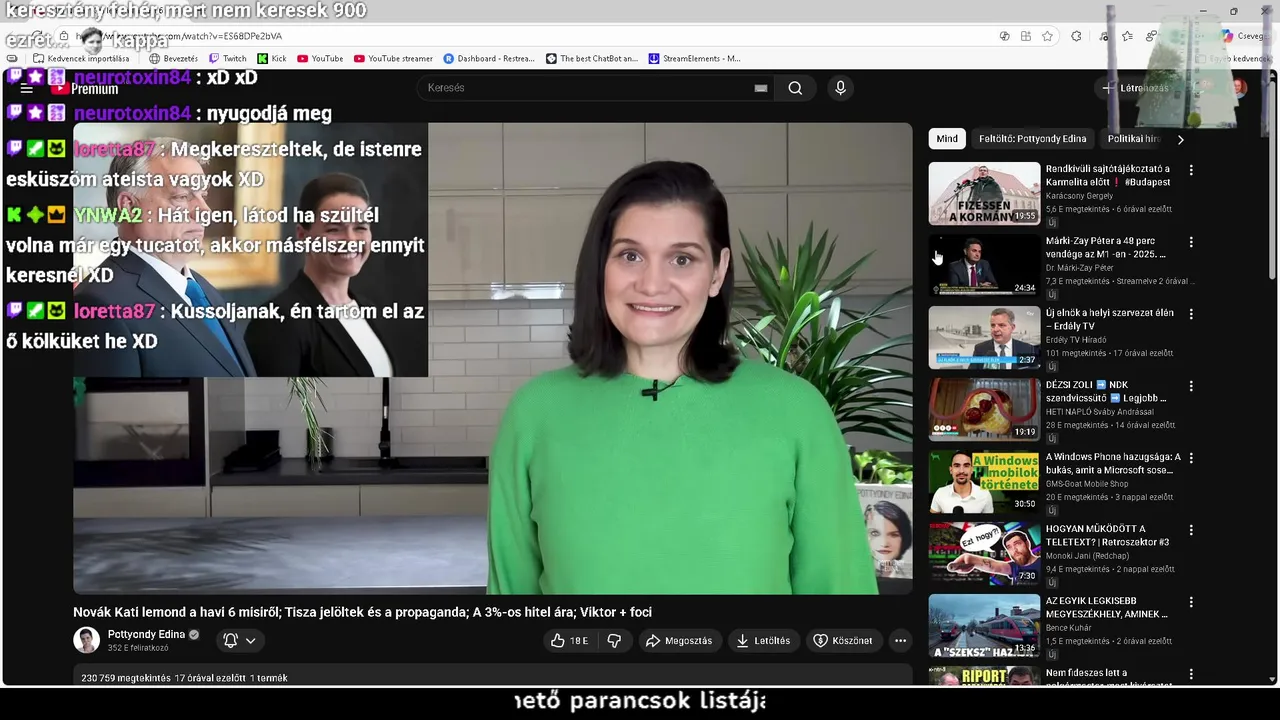Open the Márki-Zay Péter M1 video thumbnail
The width and height of the screenshot is (1280, 720).
(984, 266)
